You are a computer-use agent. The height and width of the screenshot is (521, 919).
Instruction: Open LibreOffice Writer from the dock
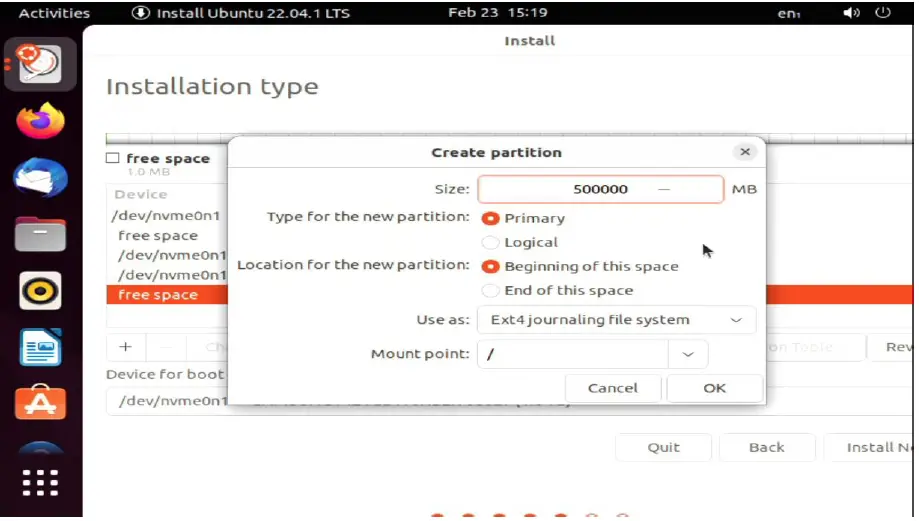[x=40, y=348]
